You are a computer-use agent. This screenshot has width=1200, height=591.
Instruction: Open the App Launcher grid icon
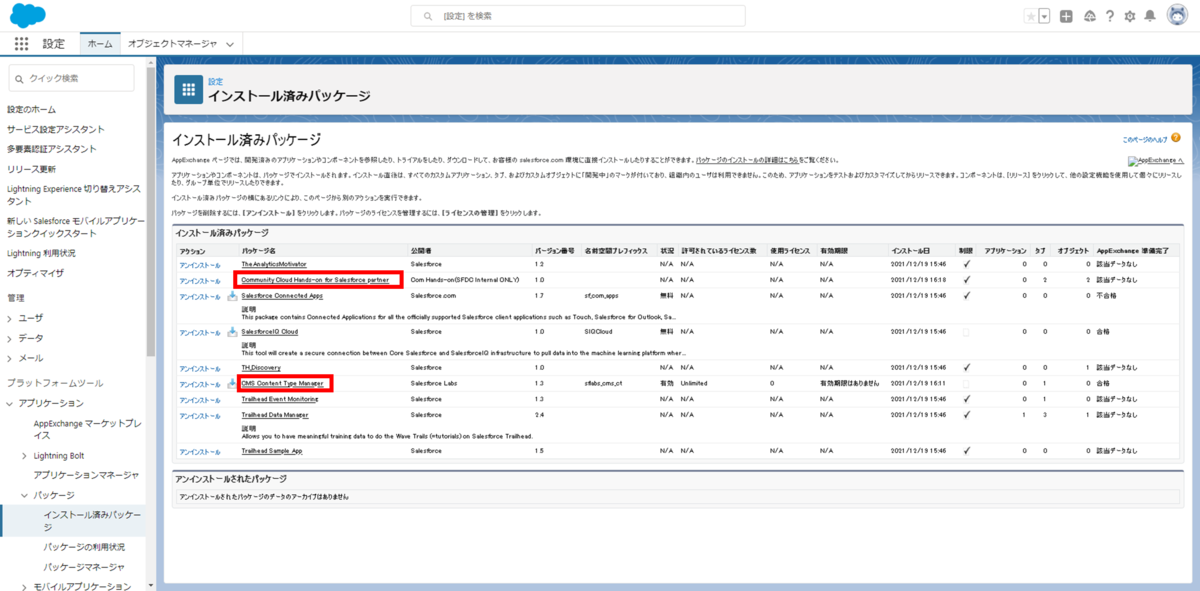pyautogui.click(x=21, y=44)
